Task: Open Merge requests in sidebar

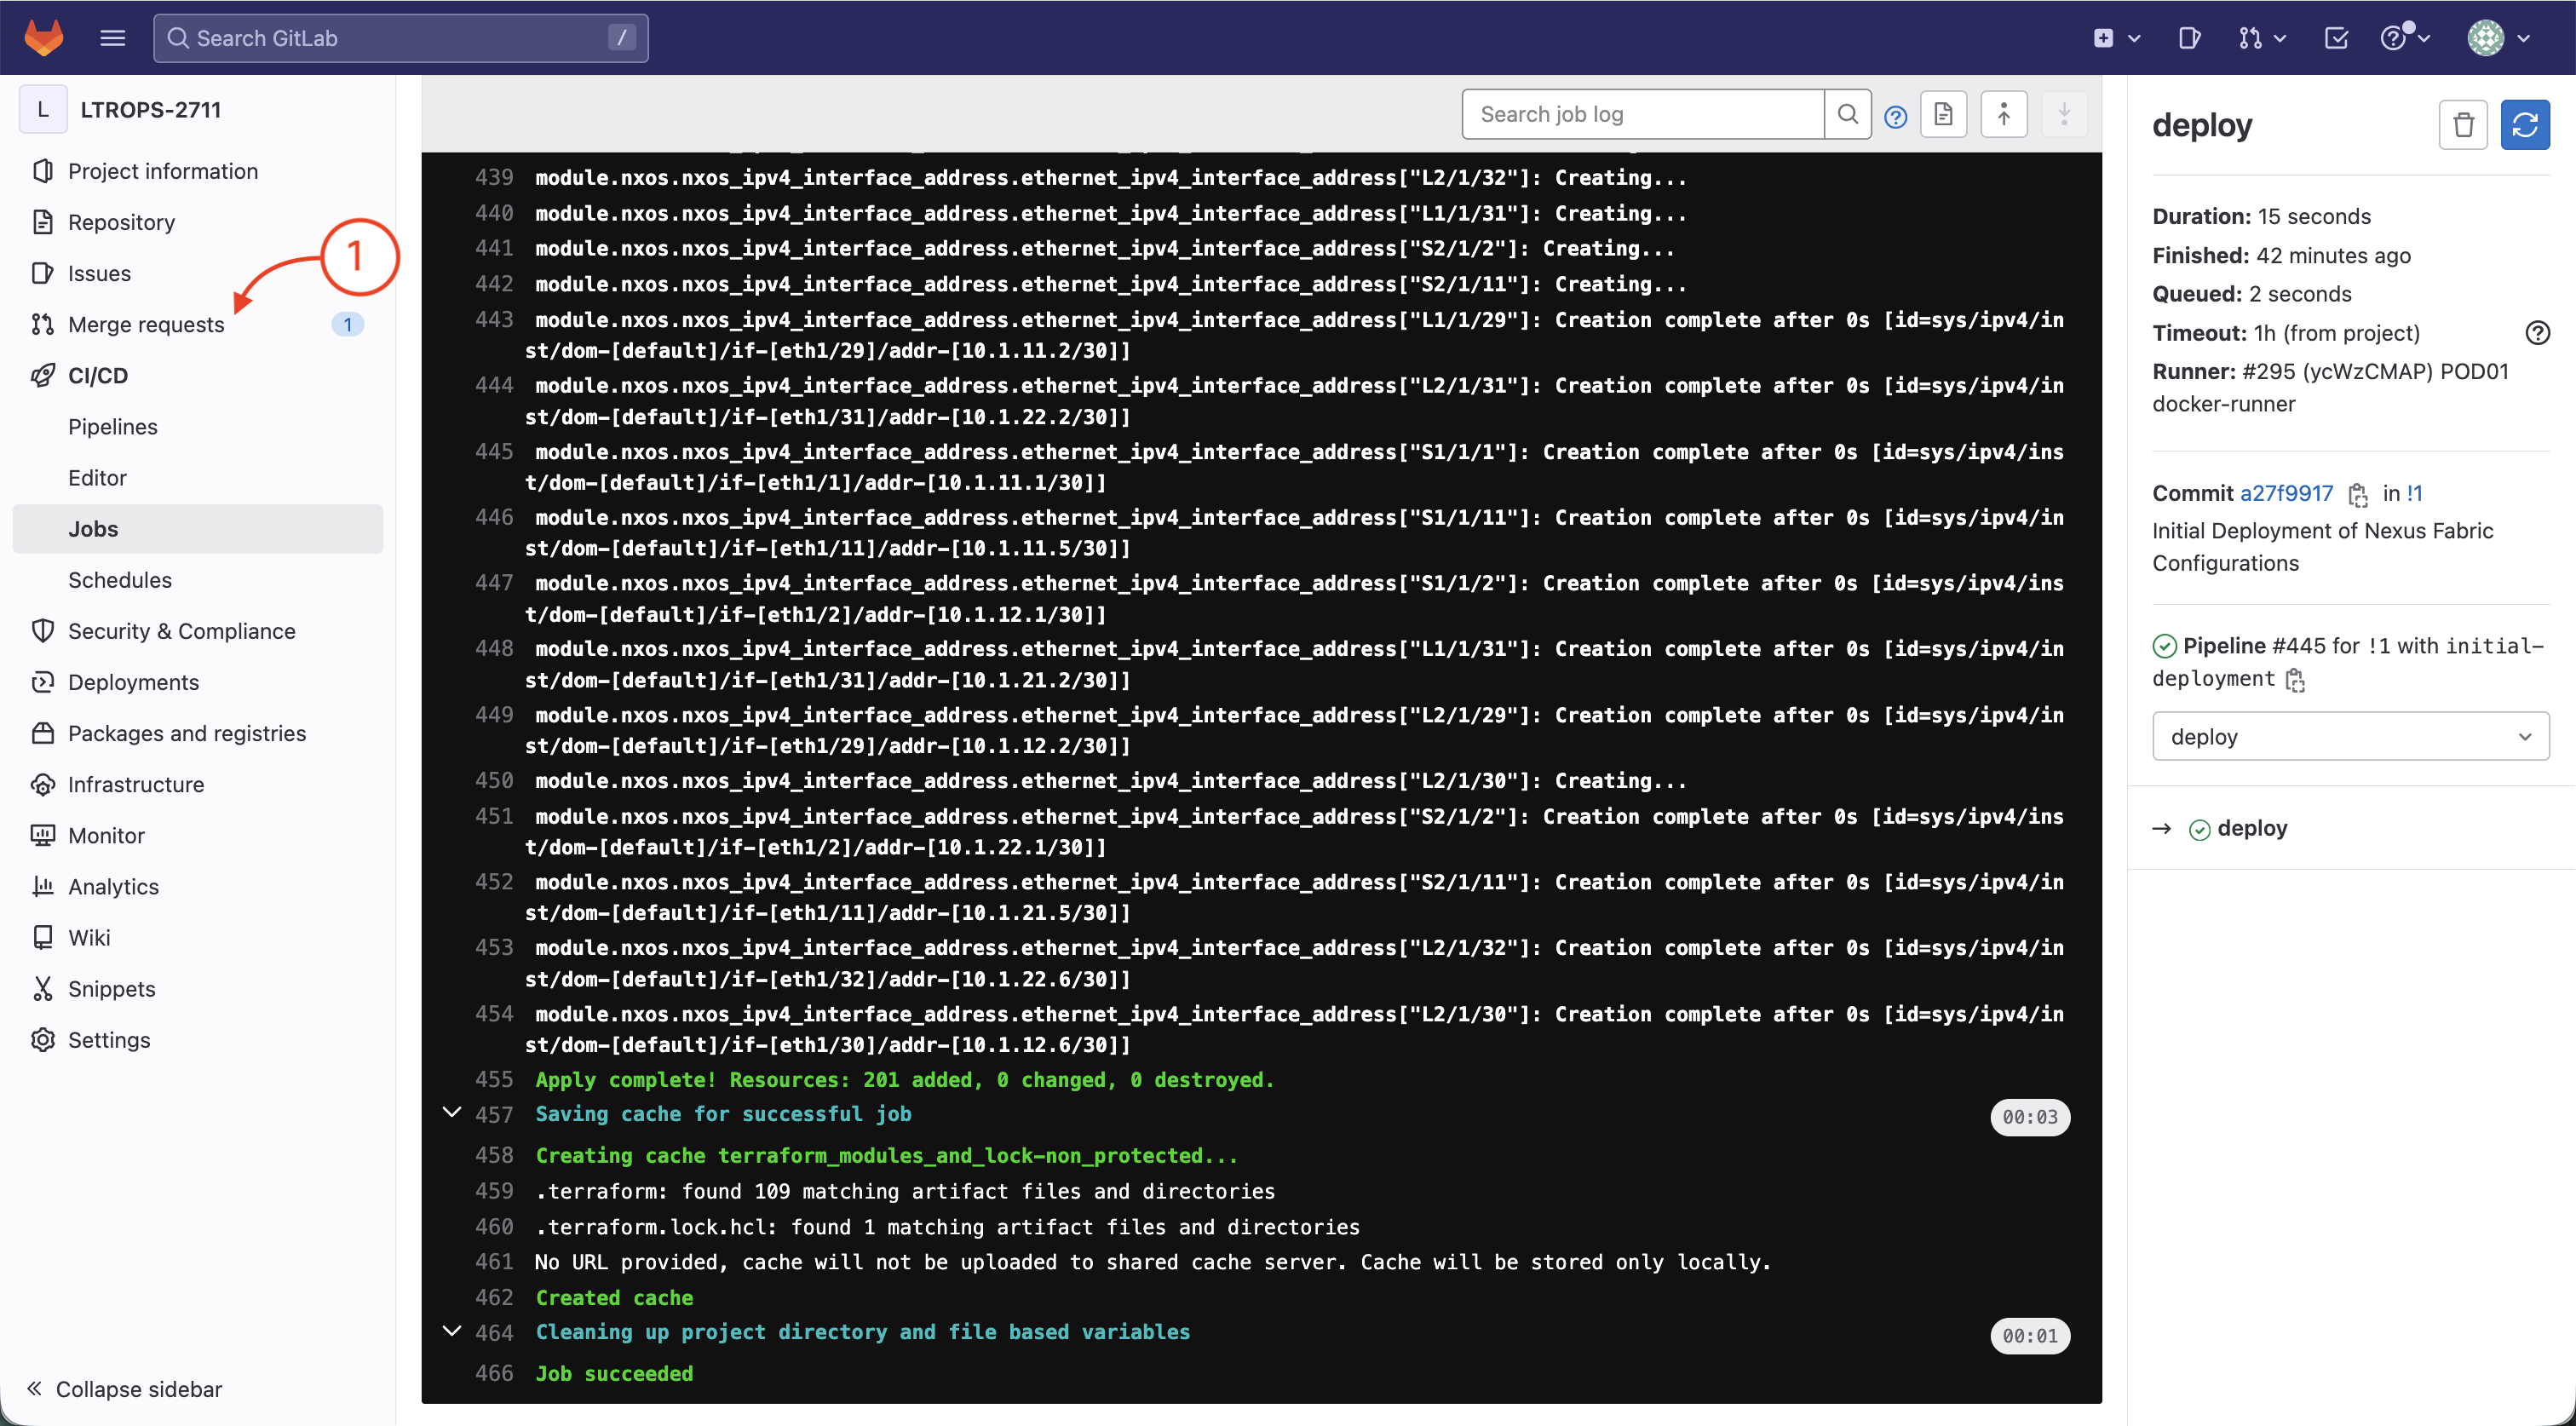Action: (x=146, y=324)
